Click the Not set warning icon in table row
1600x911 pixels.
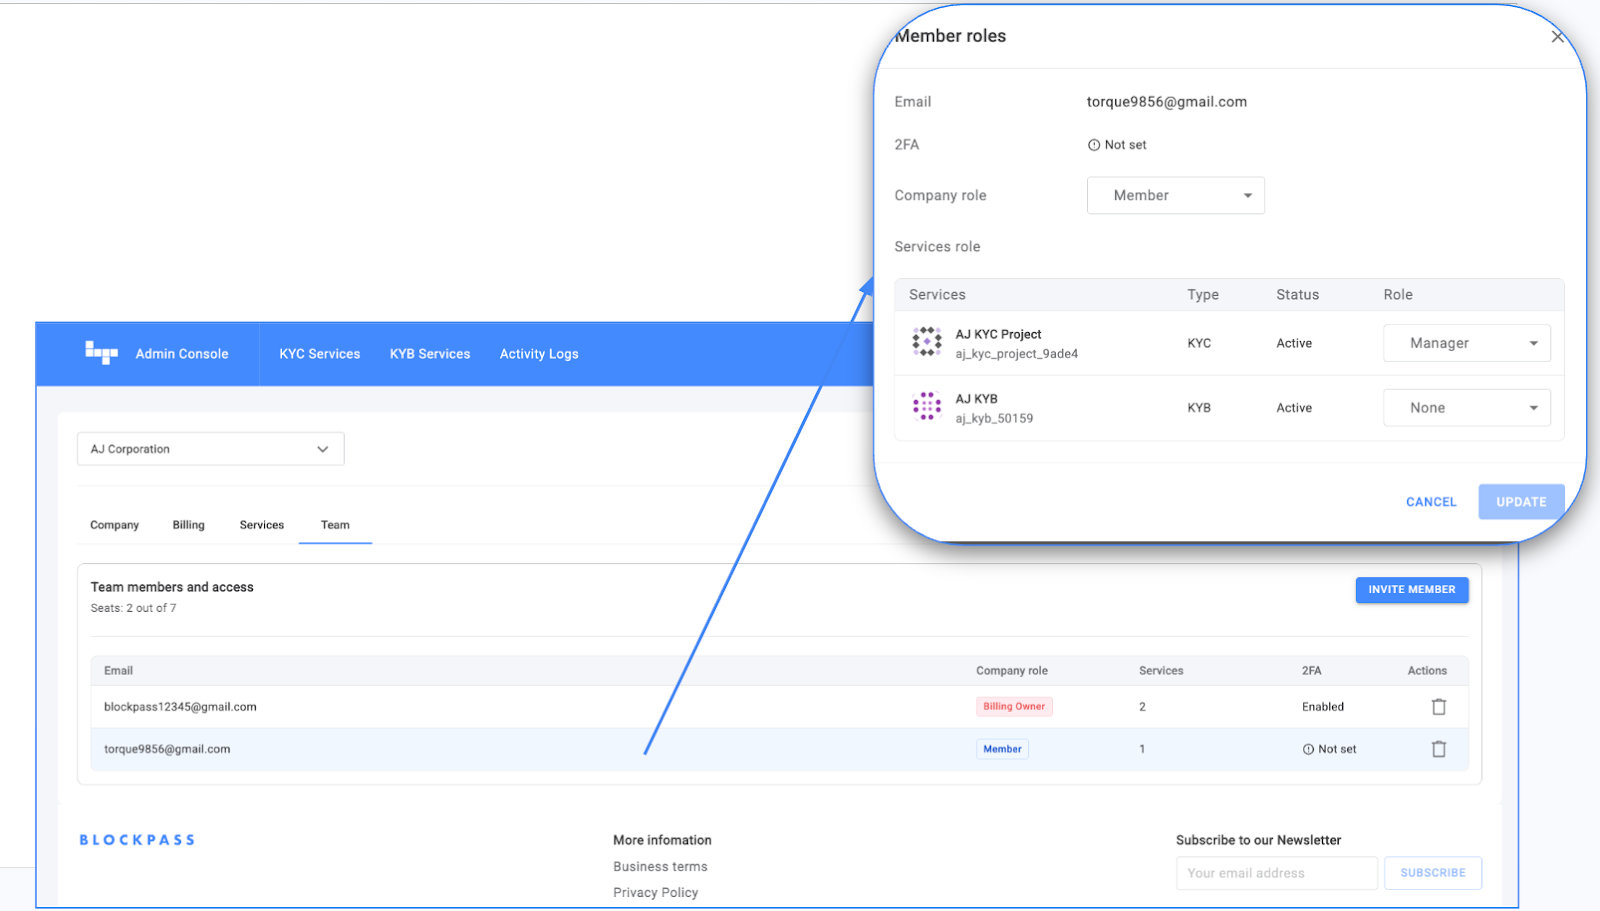[1308, 749]
